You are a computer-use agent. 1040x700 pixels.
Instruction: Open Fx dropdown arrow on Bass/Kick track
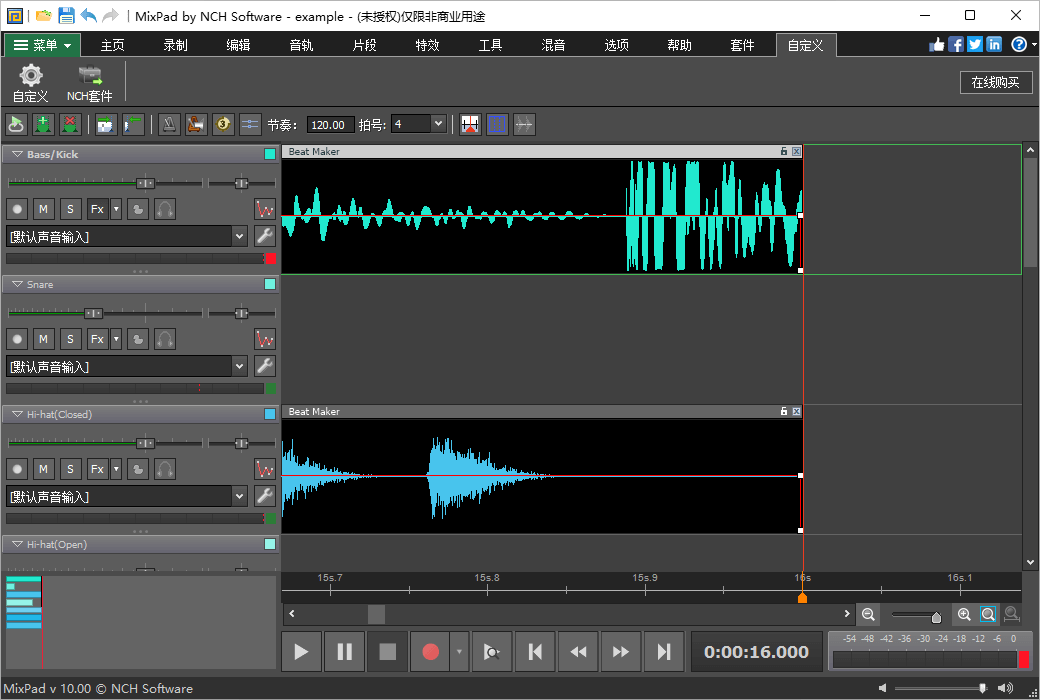pos(116,209)
